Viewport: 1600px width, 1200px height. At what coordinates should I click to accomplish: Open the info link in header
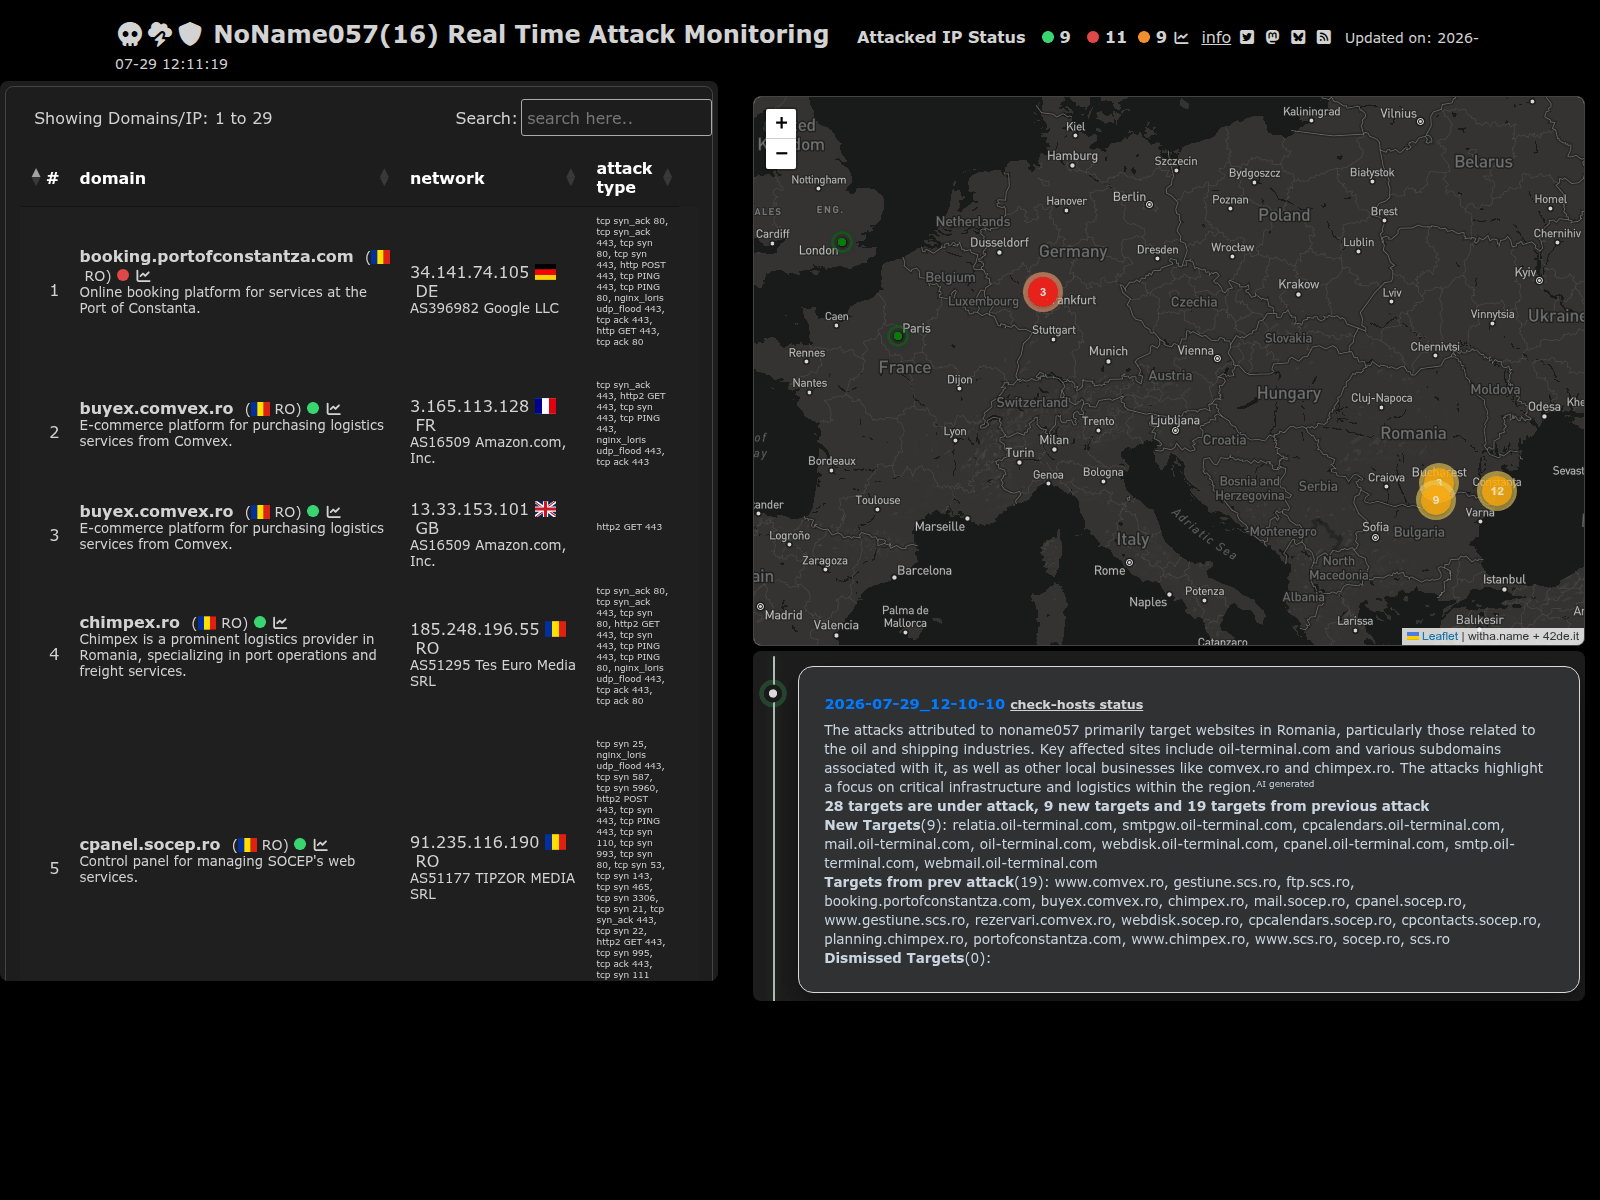[1216, 38]
